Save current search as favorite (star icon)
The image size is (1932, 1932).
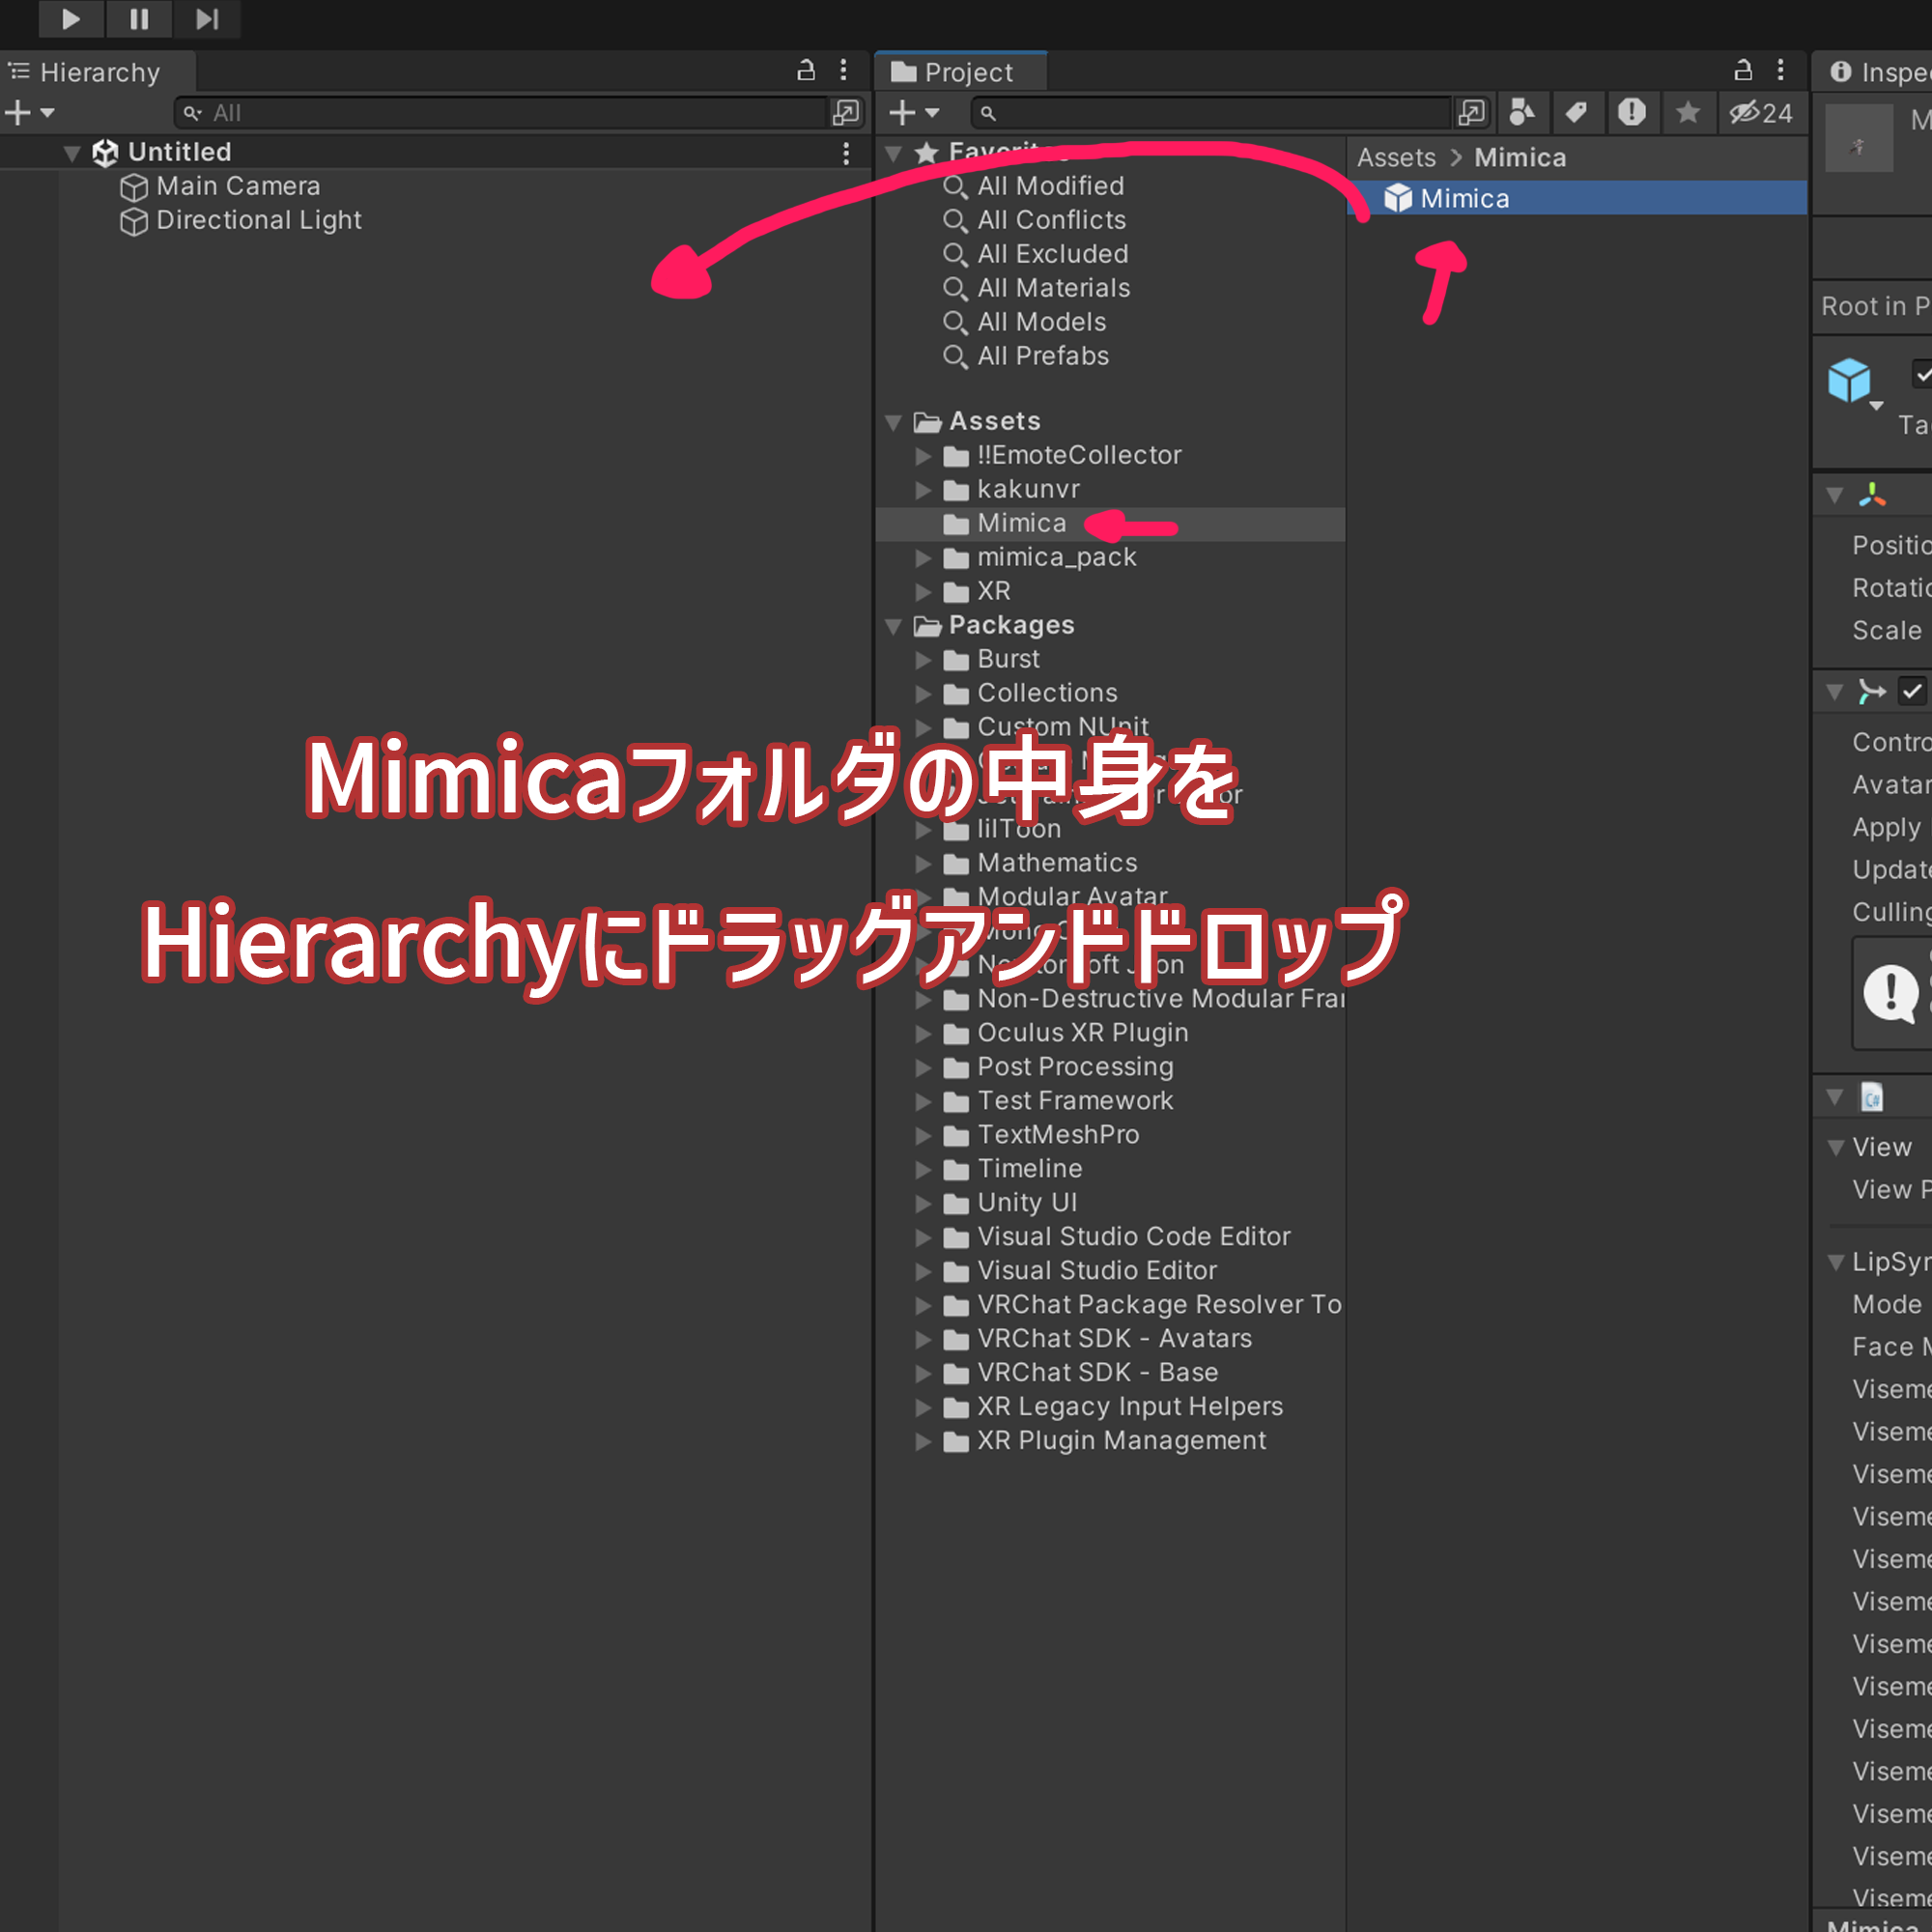click(x=1689, y=112)
